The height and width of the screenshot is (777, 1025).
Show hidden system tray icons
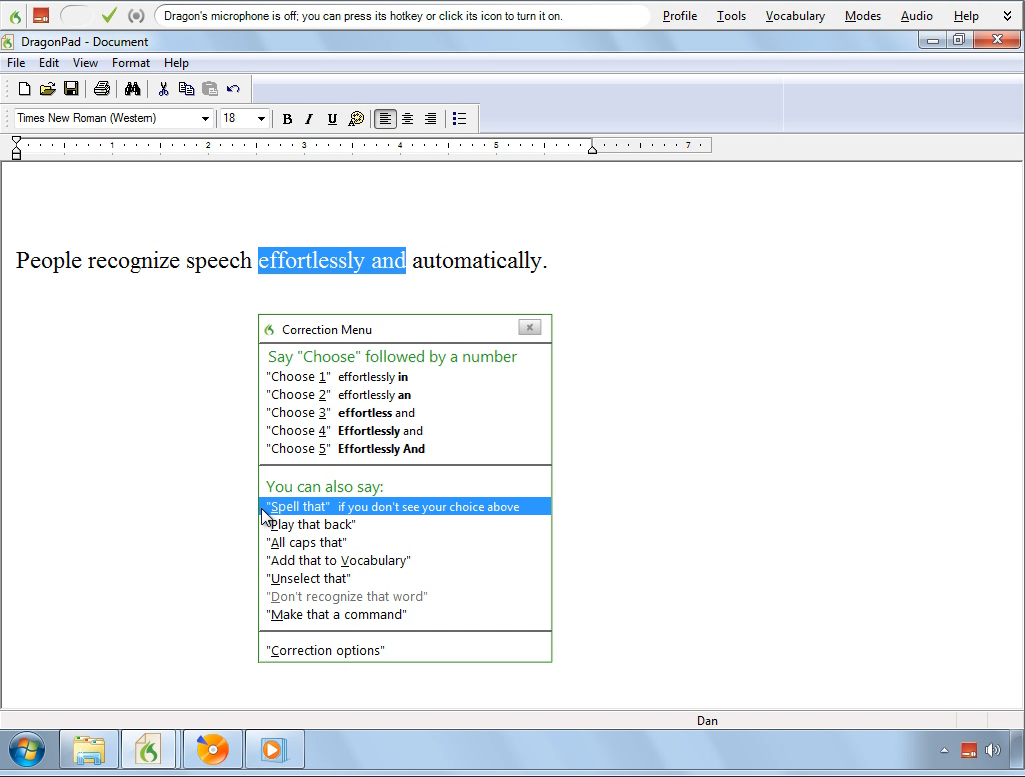tap(944, 750)
